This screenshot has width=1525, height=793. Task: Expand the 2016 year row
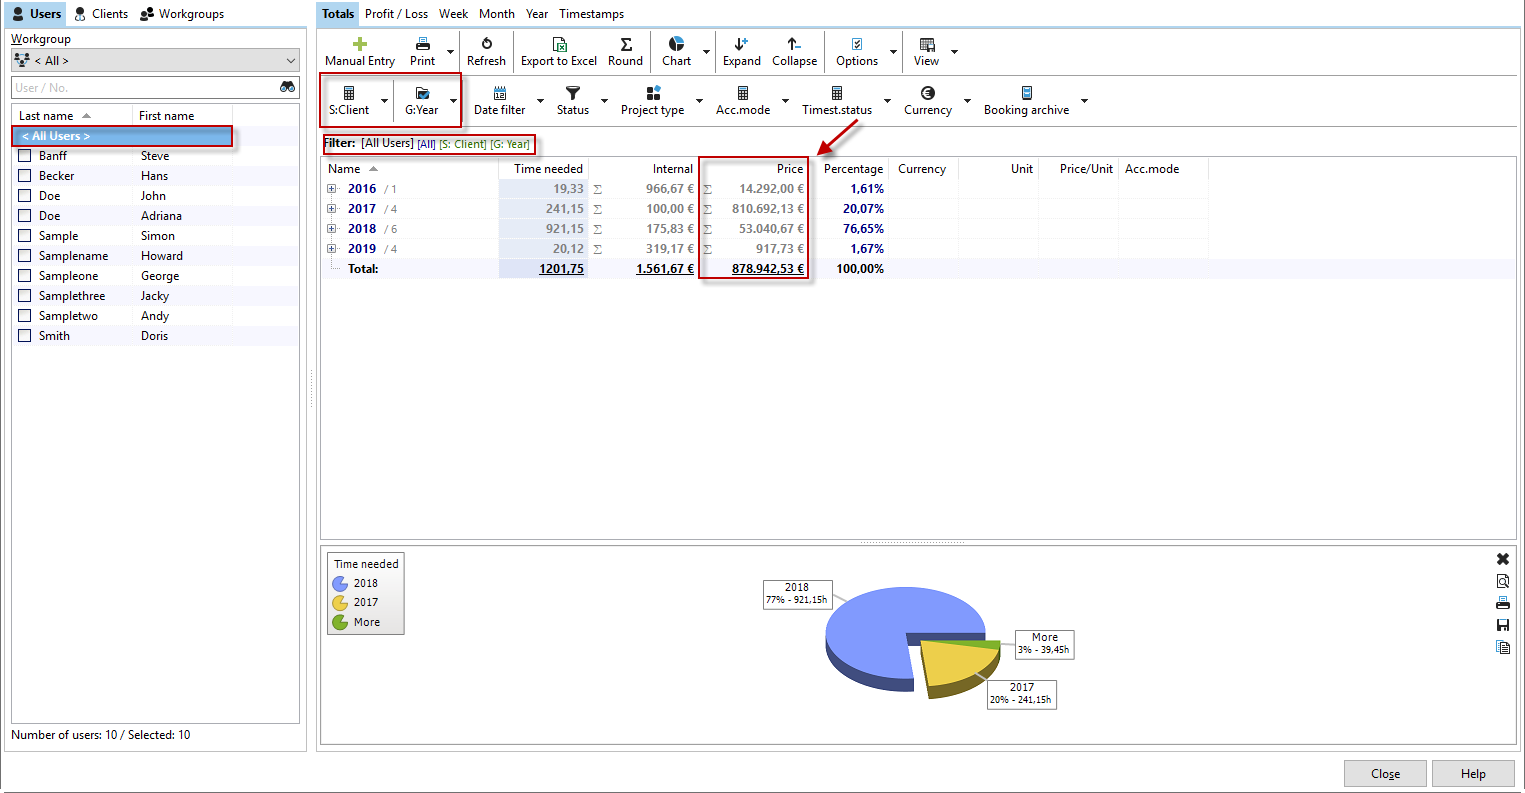coord(332,189)
